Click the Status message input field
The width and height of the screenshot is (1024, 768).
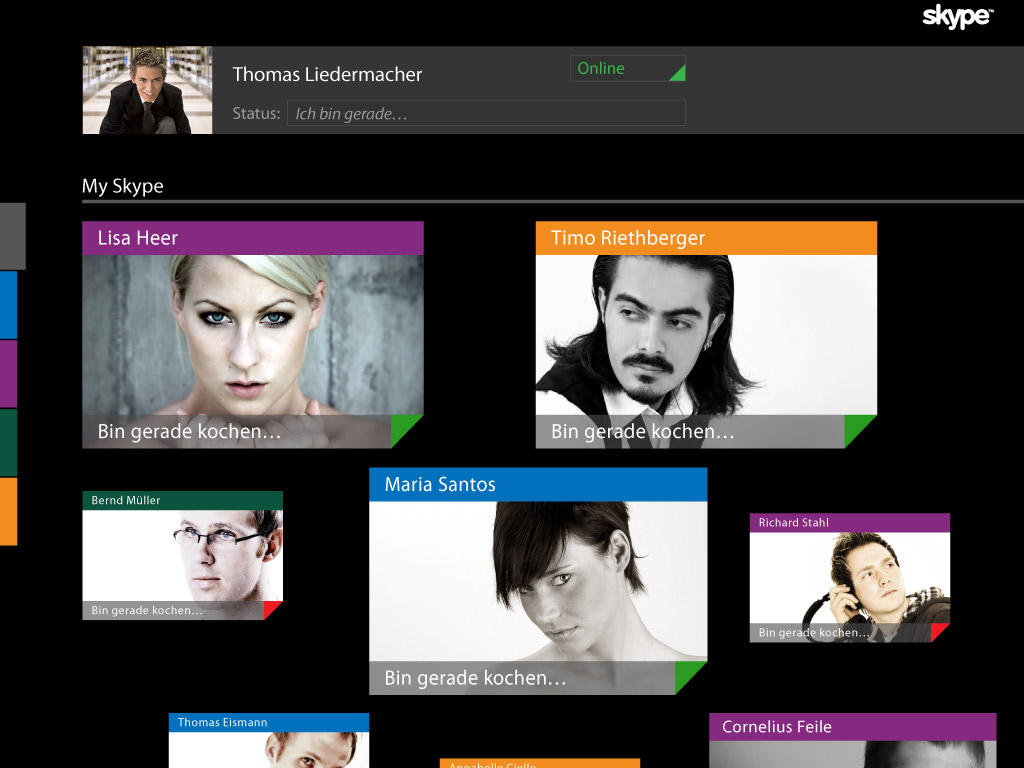pos(486,113)
